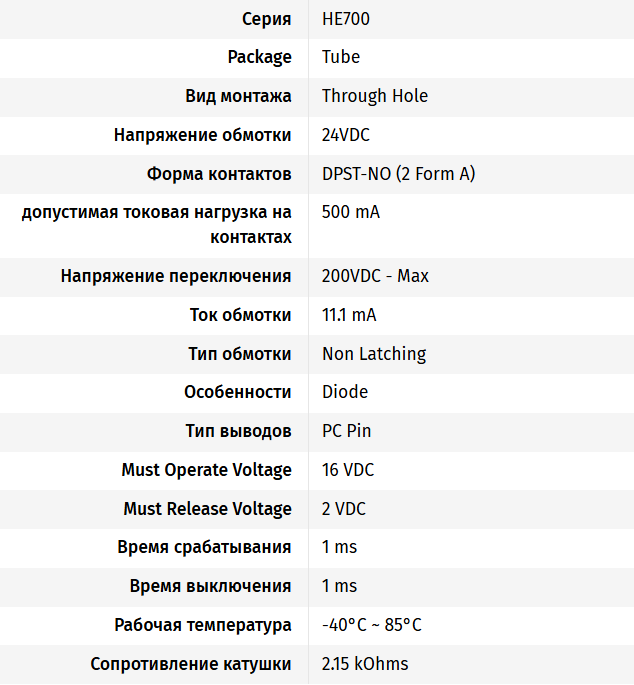634x685 pixels.
Task: Click the Серия row label
Action: click(x=267, y=19)
